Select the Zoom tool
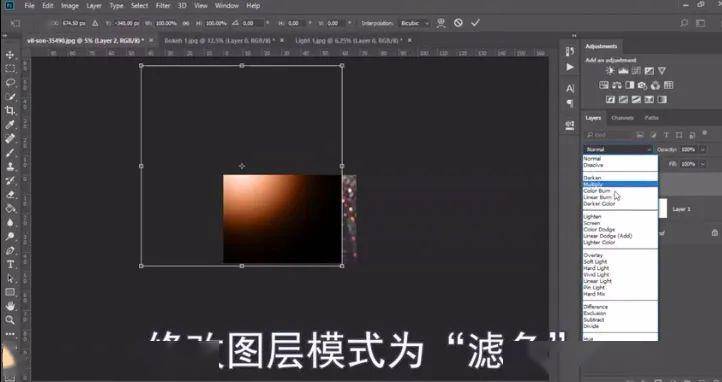Screen dimensions: 722x382 tap(10, 320)
